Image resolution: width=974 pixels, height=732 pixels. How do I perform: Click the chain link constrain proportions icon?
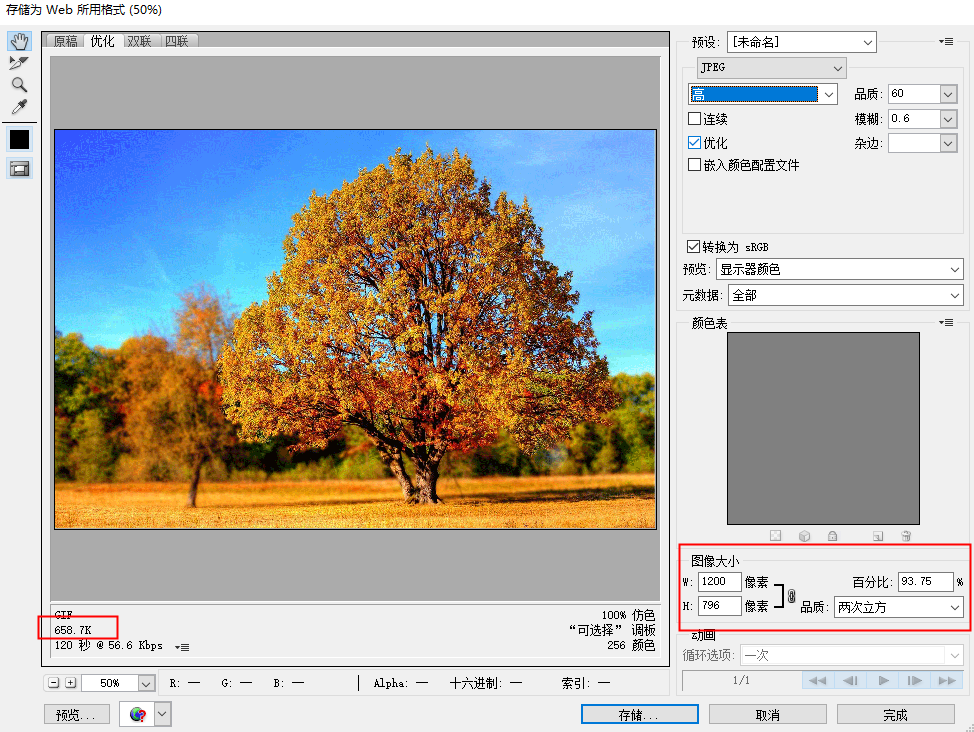tap(791, 597)
